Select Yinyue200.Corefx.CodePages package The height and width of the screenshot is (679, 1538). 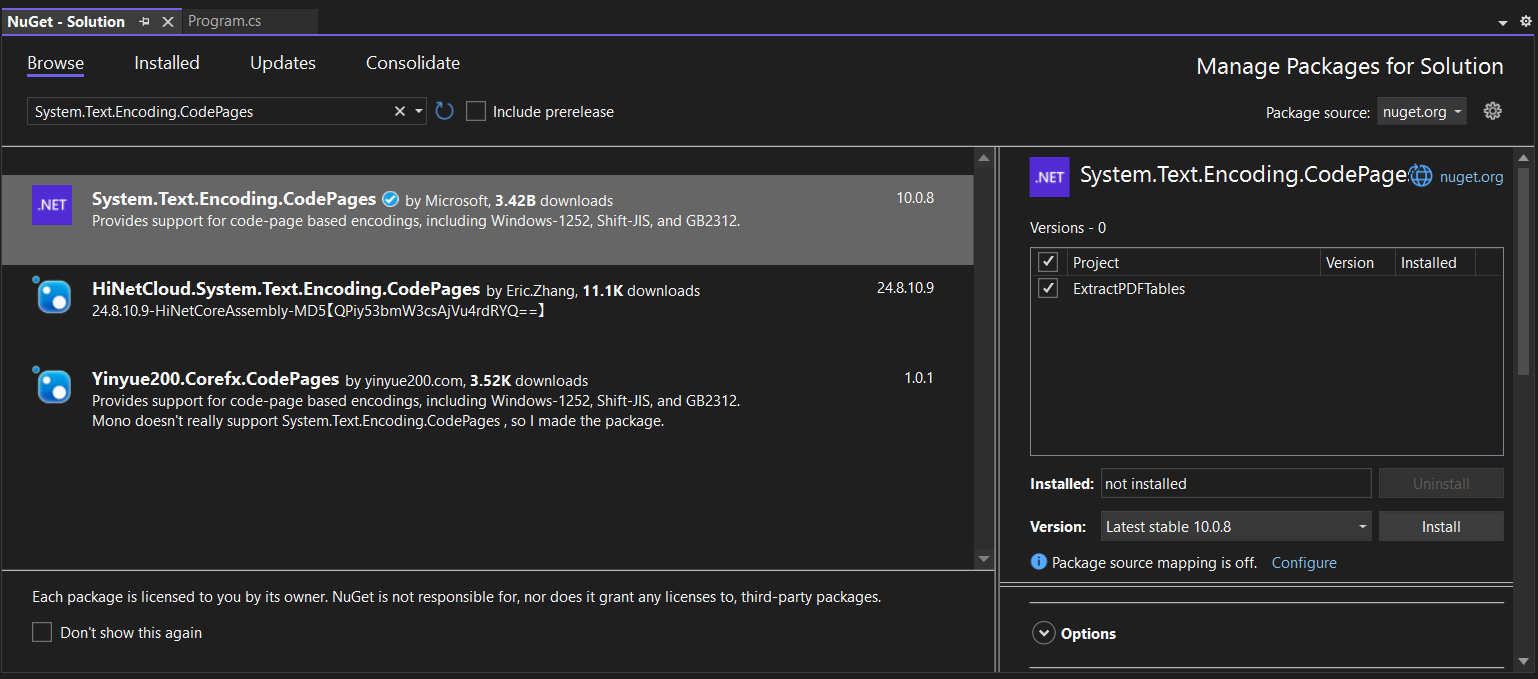[x=216, y=379]
